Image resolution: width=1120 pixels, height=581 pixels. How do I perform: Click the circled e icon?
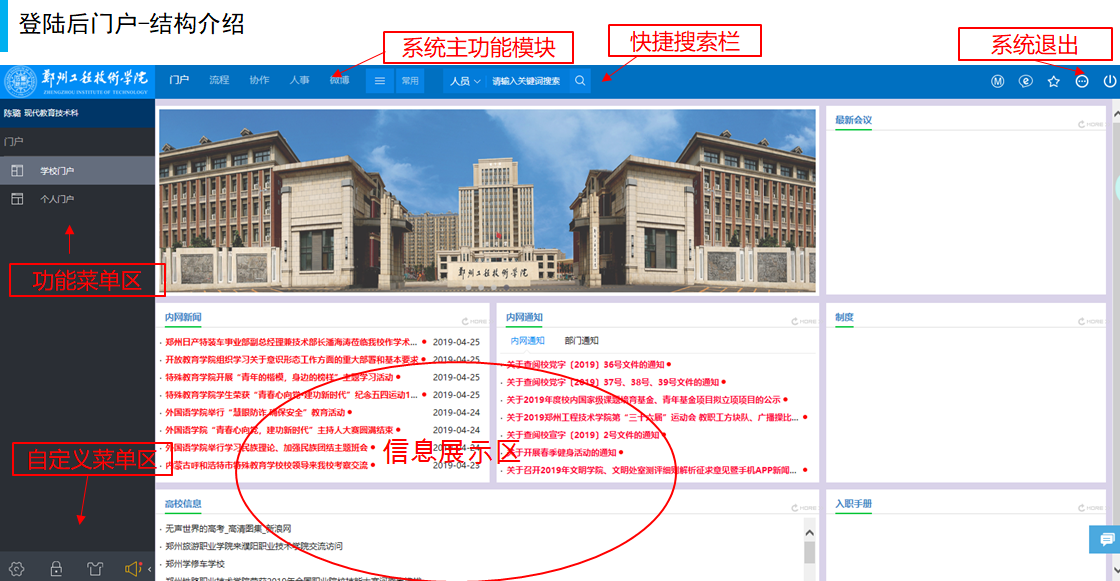click(1025, 81)
